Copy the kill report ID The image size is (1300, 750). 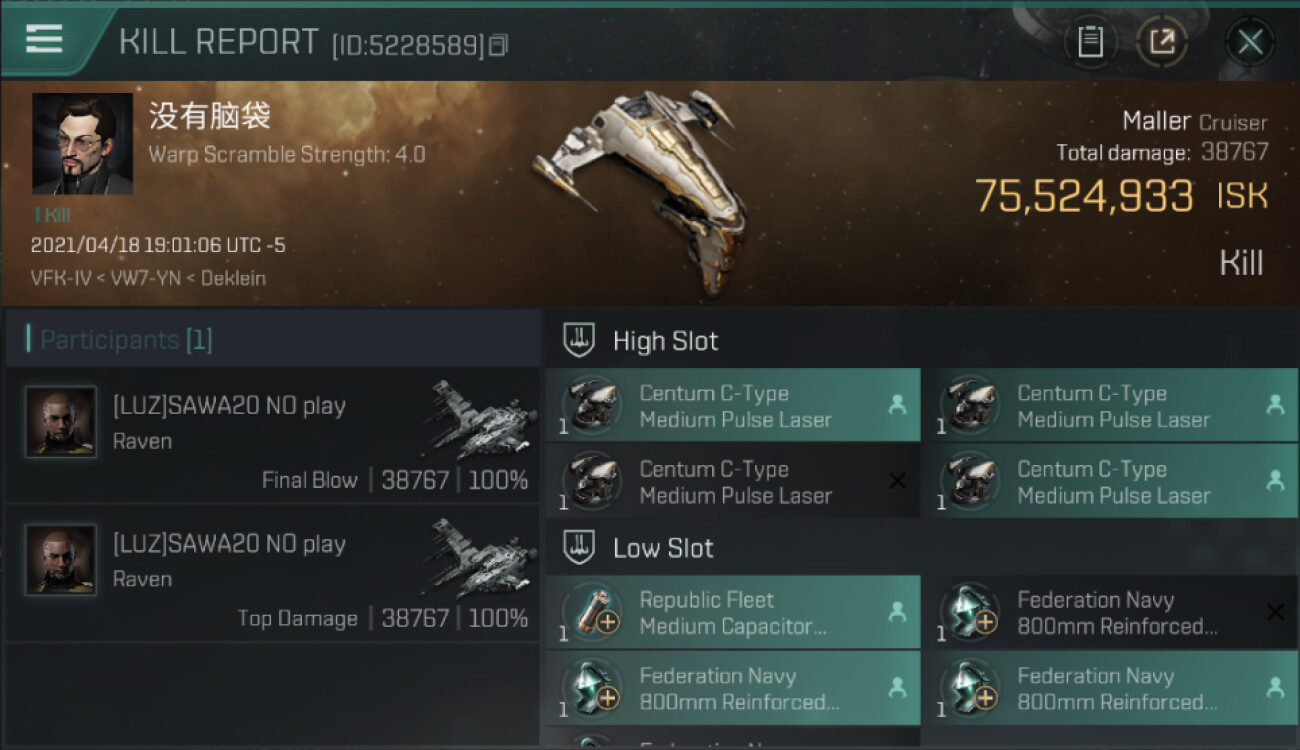499,45
